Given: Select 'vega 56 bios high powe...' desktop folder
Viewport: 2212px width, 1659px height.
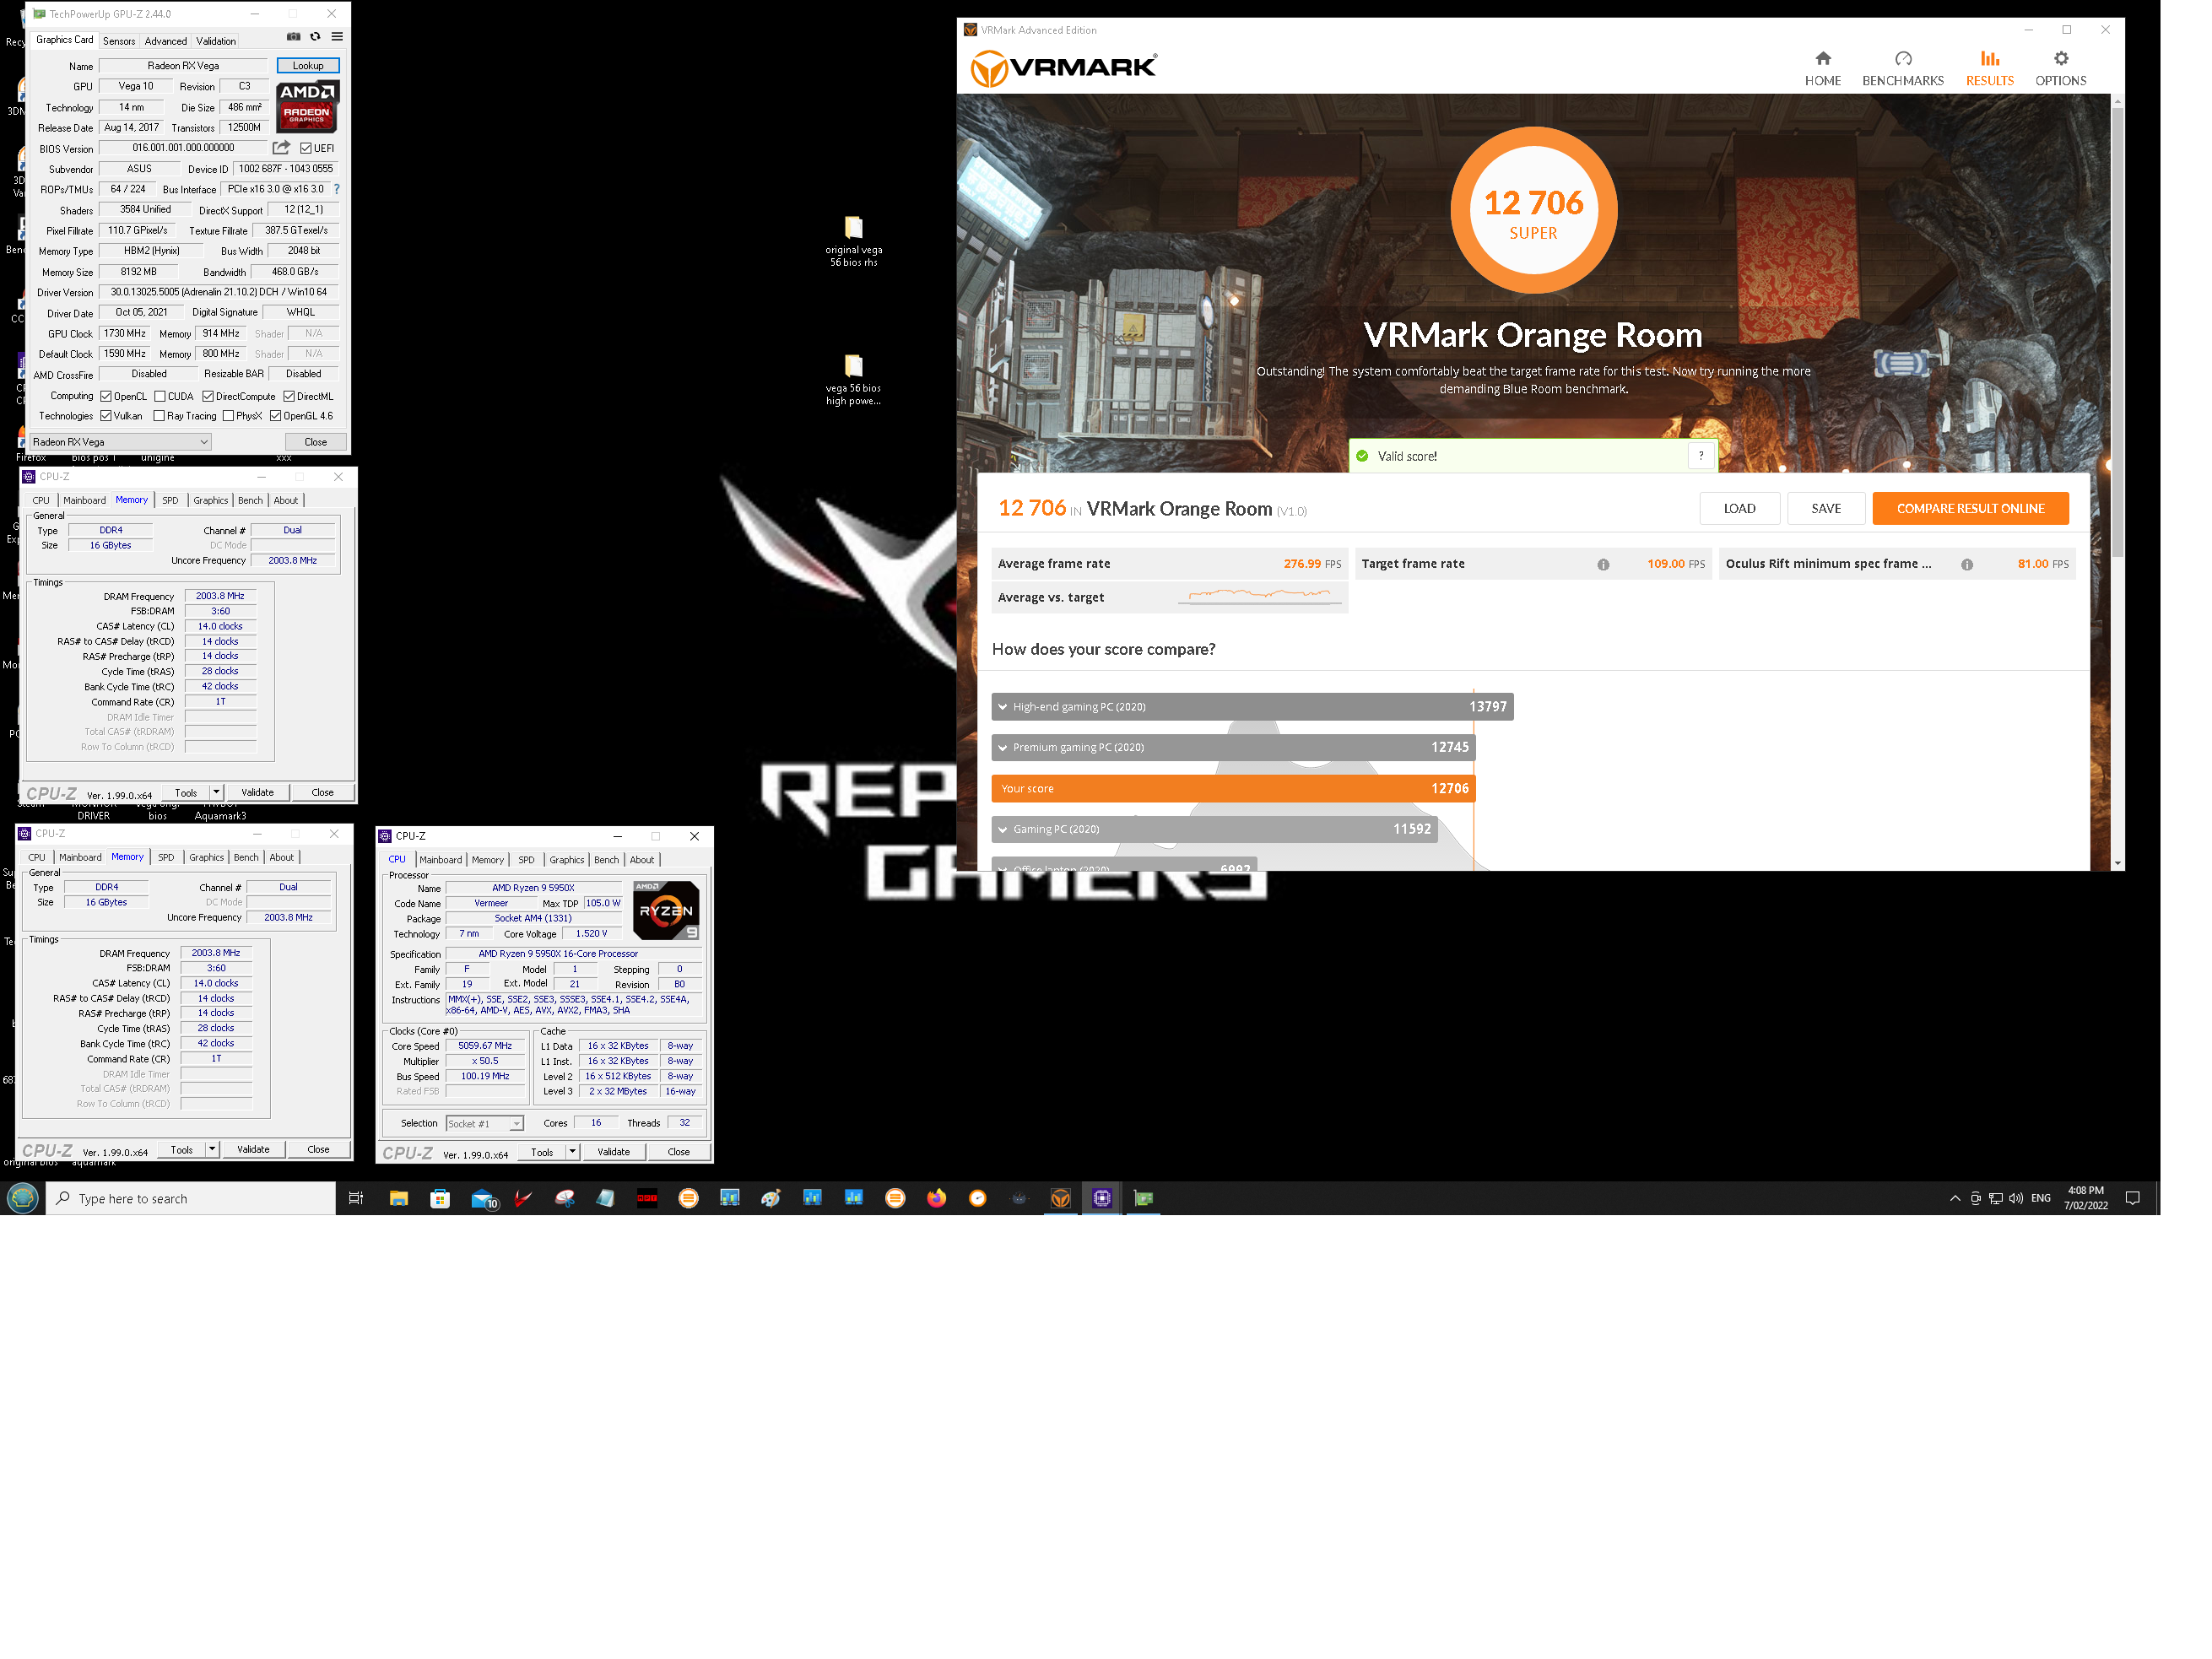Looking at the screenshot, I should (x=853, y=380).
